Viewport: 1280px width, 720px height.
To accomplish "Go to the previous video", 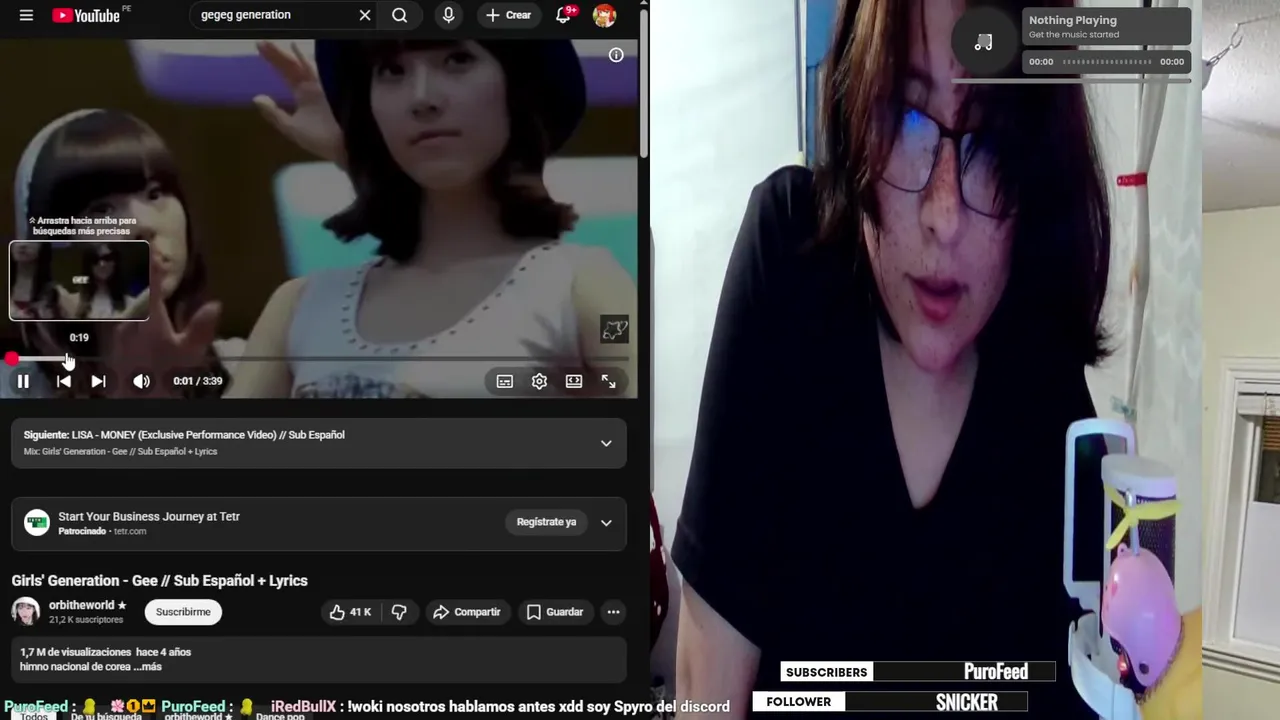I will 63,381.
